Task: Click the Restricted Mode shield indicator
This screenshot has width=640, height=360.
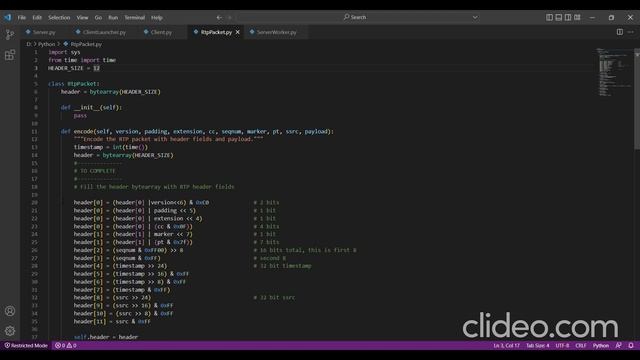Action: coord(26,346)
